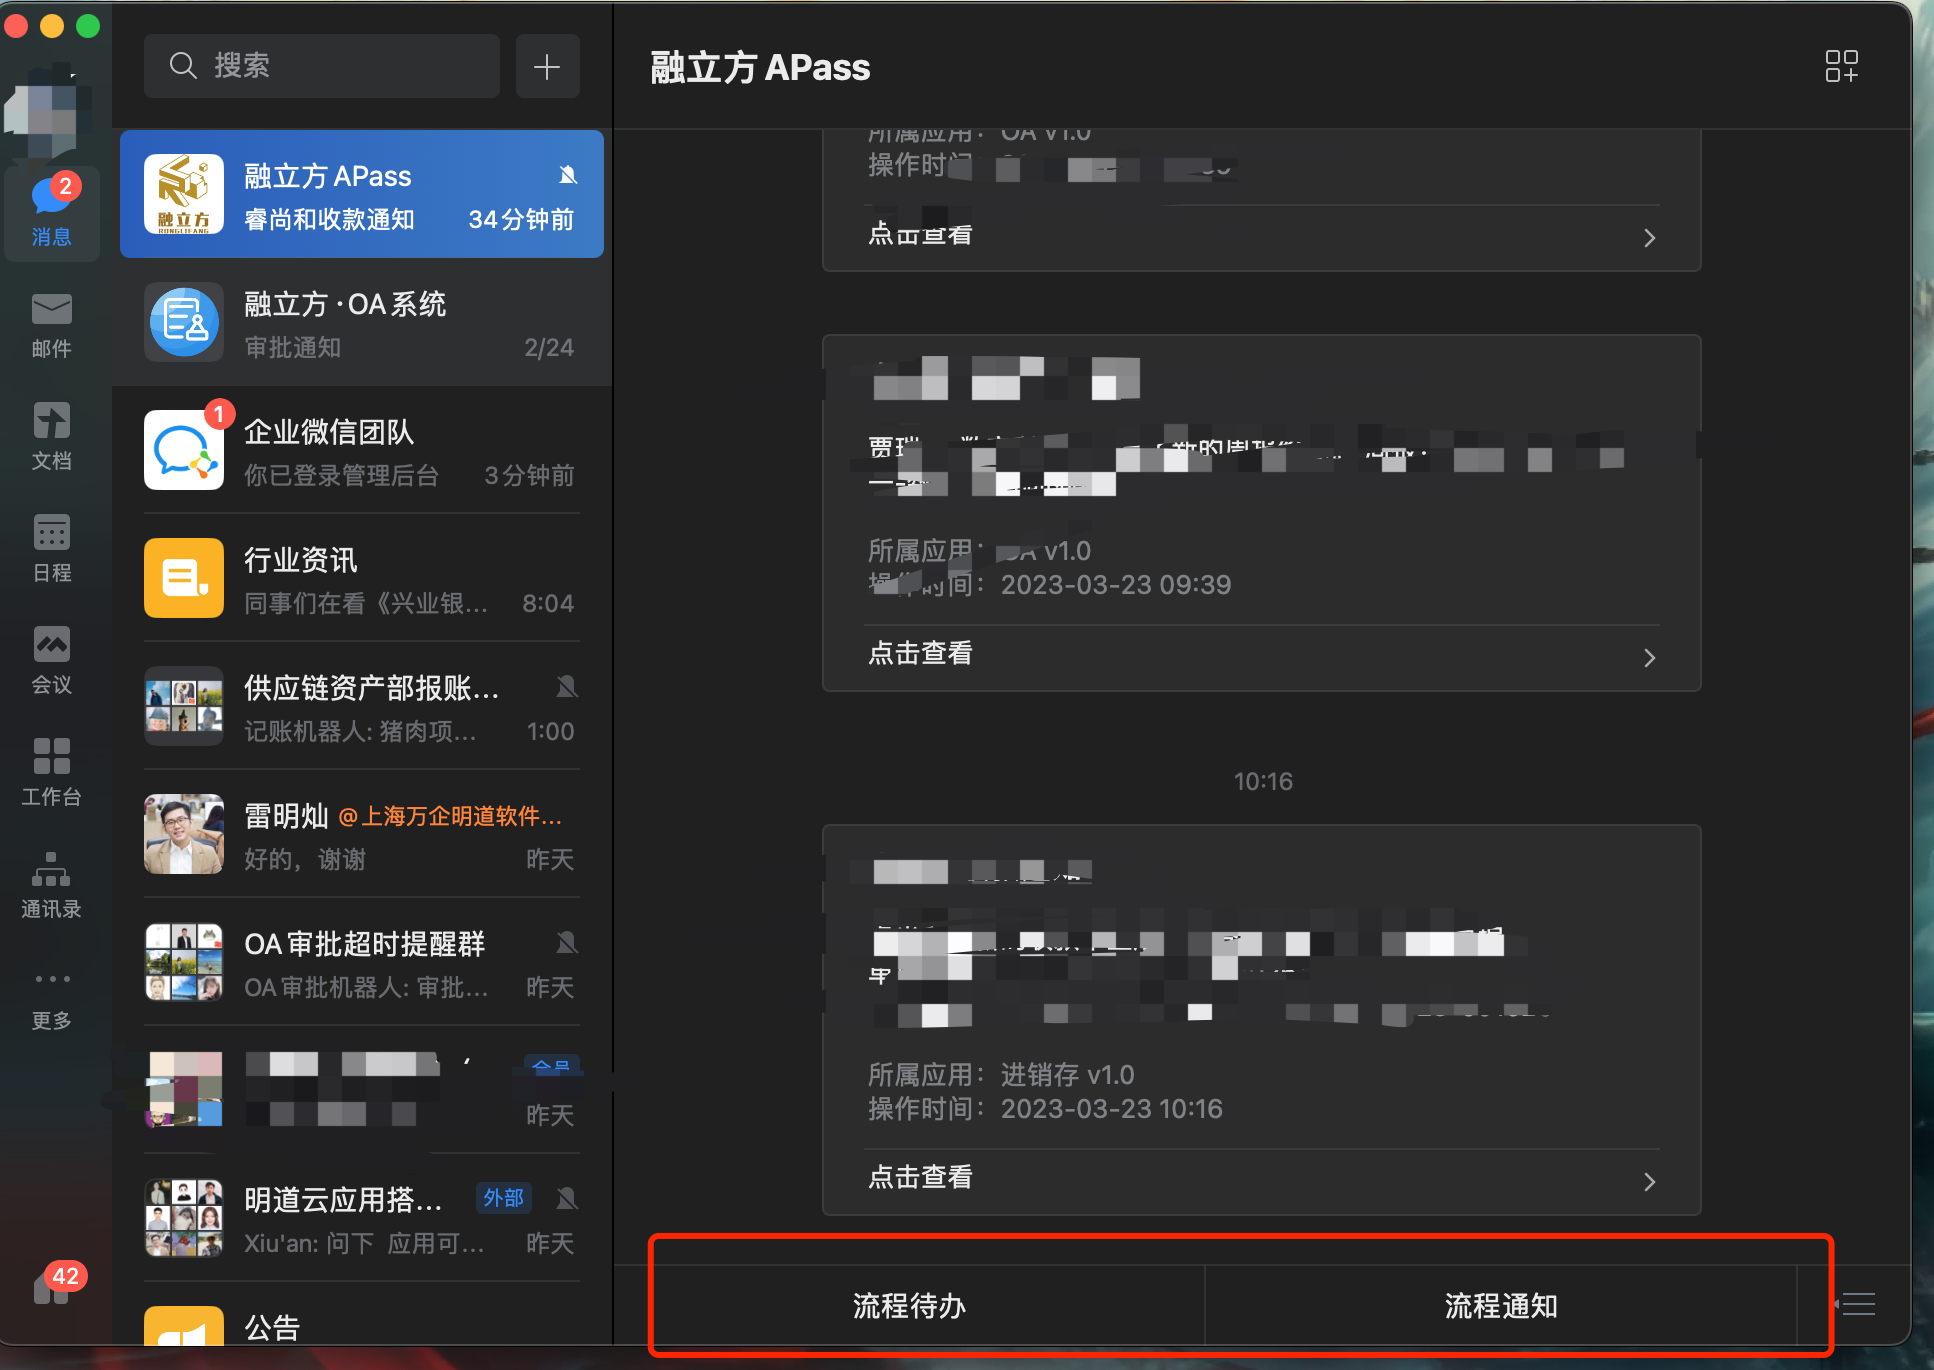Open the 更多 more options menu
1934x1370 pixels.
(51, 998)
